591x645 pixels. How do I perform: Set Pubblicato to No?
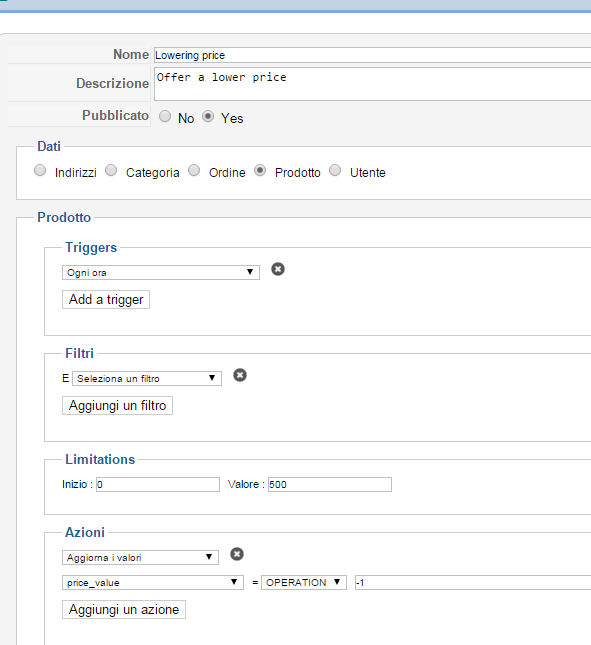[x=165, y=116]
